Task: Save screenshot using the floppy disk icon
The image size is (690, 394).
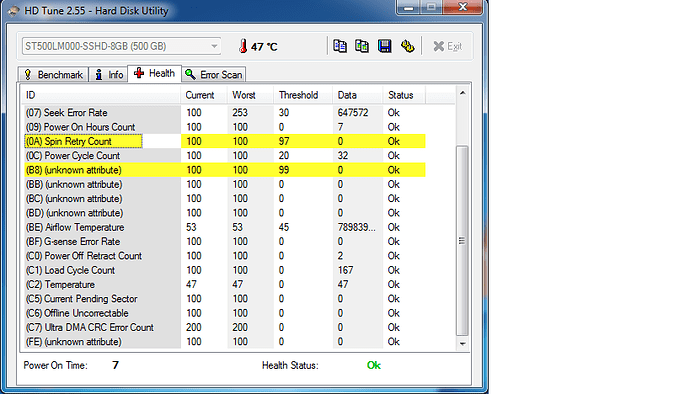Action: pyautogui.click(x=385, y=46)
